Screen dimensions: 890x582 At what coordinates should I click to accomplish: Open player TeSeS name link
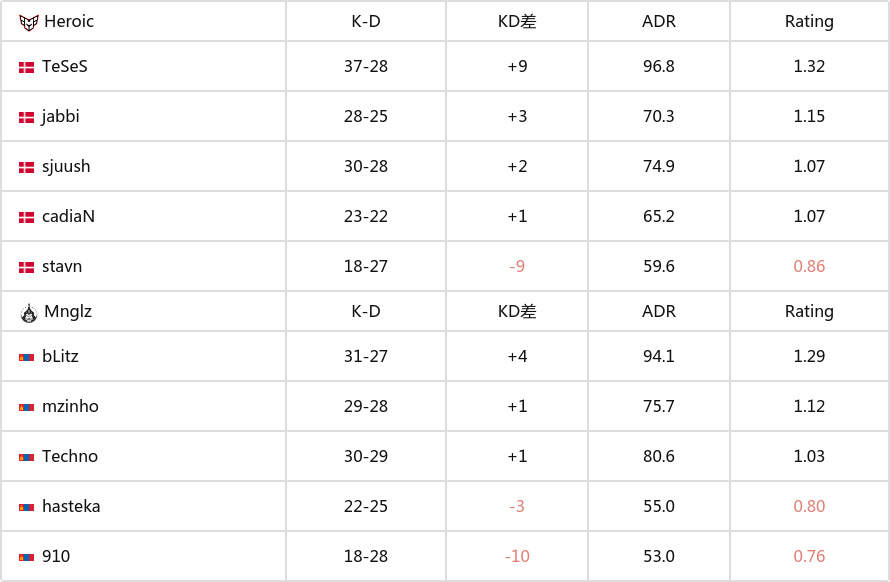(x=65, y=66)
